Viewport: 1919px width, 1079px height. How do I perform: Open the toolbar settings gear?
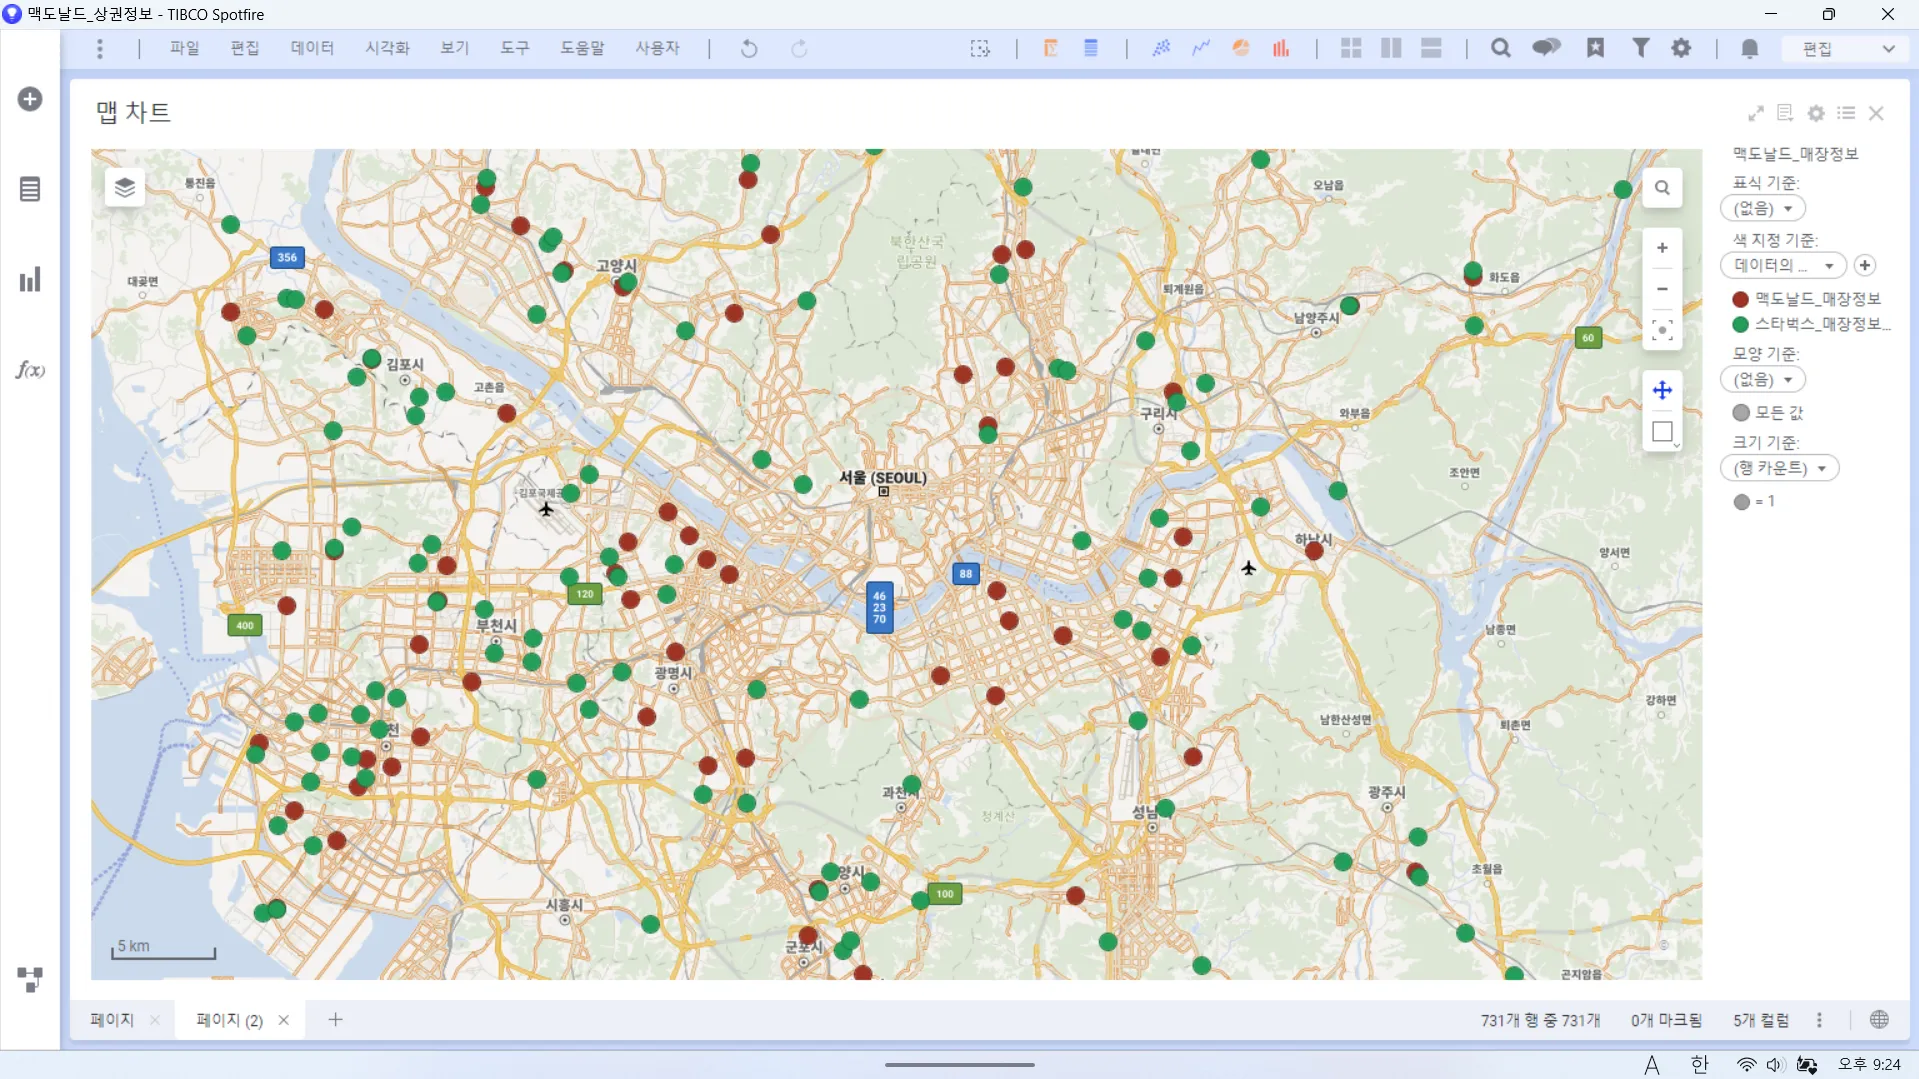(1681, 48)
